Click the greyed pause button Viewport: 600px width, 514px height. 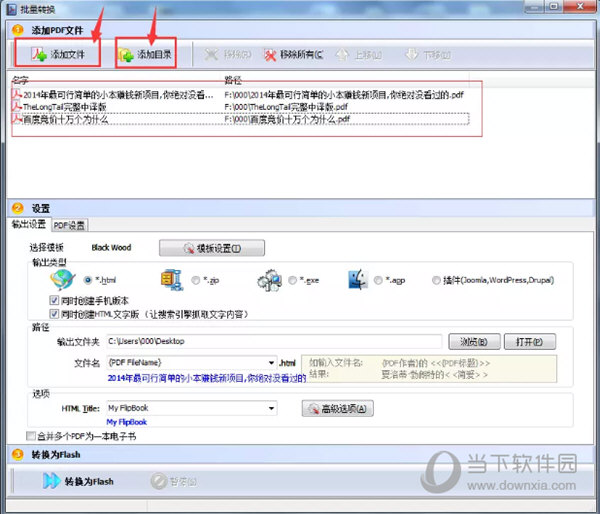(174, 481)
